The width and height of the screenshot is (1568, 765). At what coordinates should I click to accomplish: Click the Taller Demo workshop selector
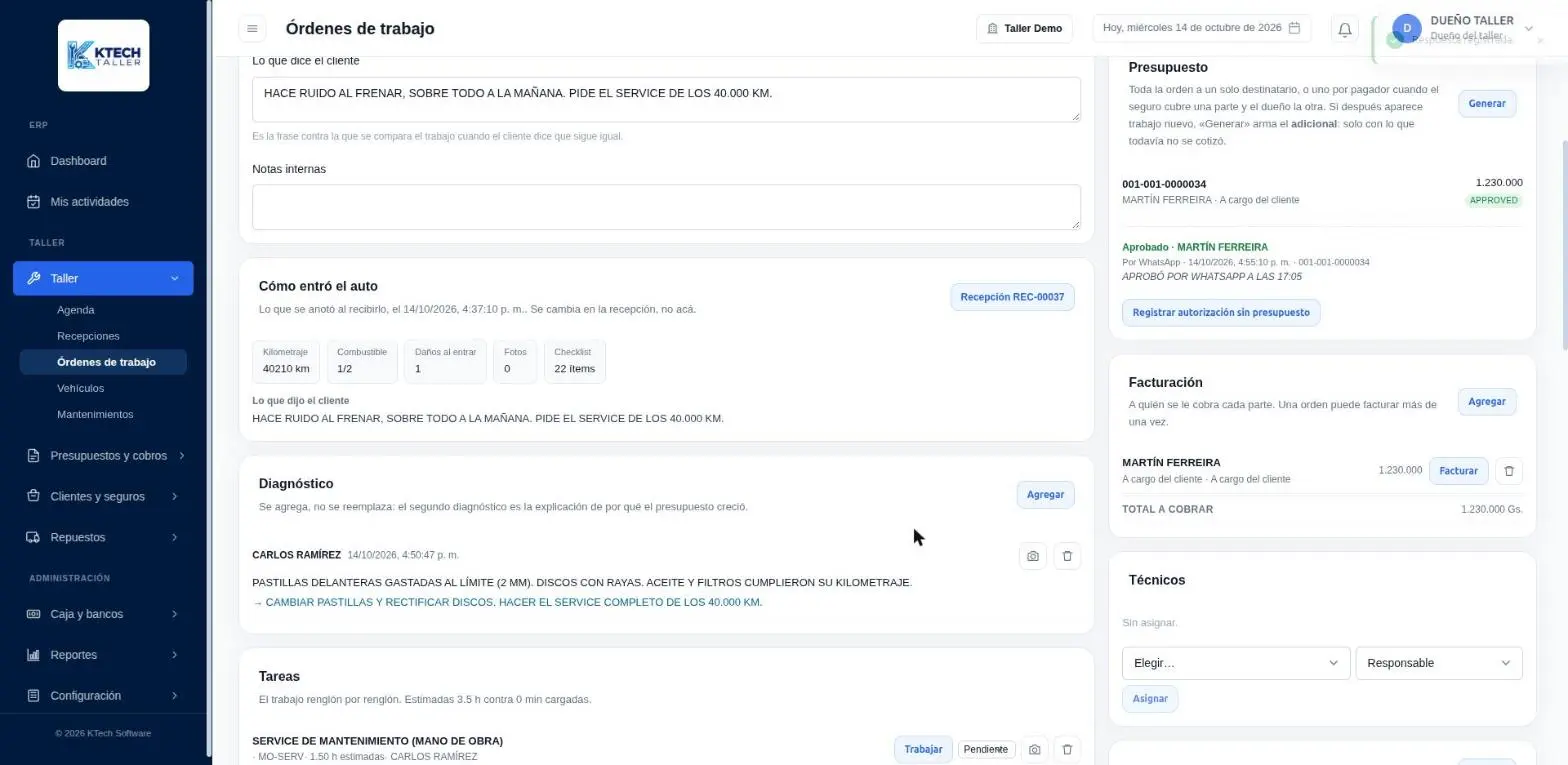(1024, 29)
